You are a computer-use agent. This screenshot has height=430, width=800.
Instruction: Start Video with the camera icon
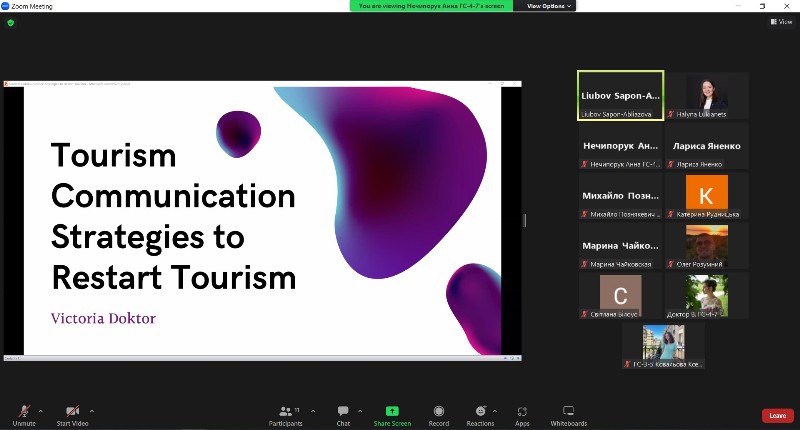point(72,411)
